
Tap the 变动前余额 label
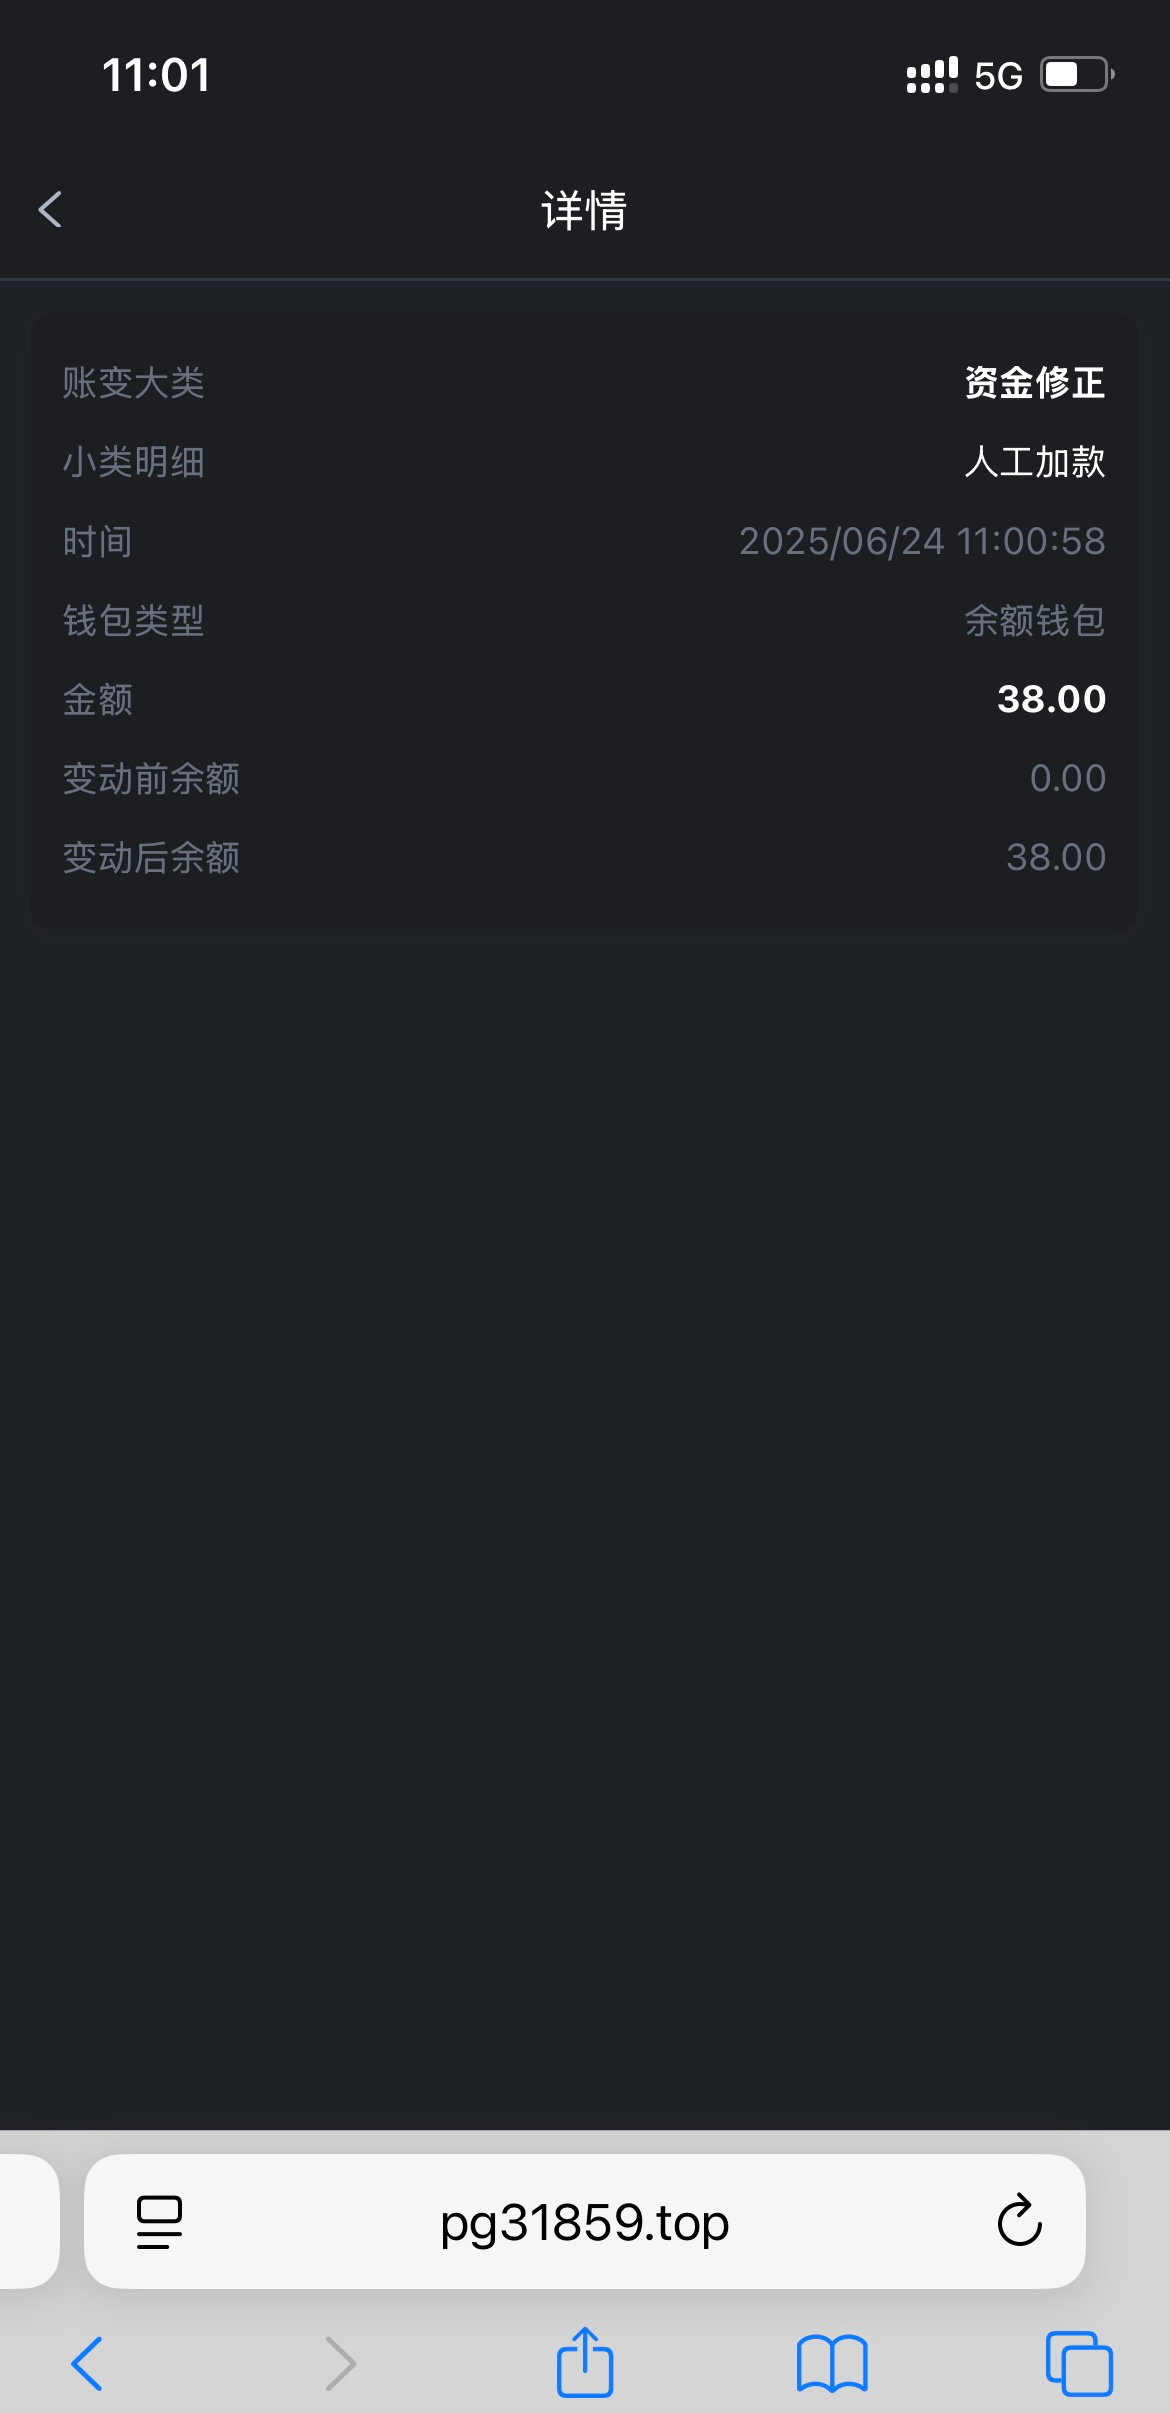coord(151,779)
